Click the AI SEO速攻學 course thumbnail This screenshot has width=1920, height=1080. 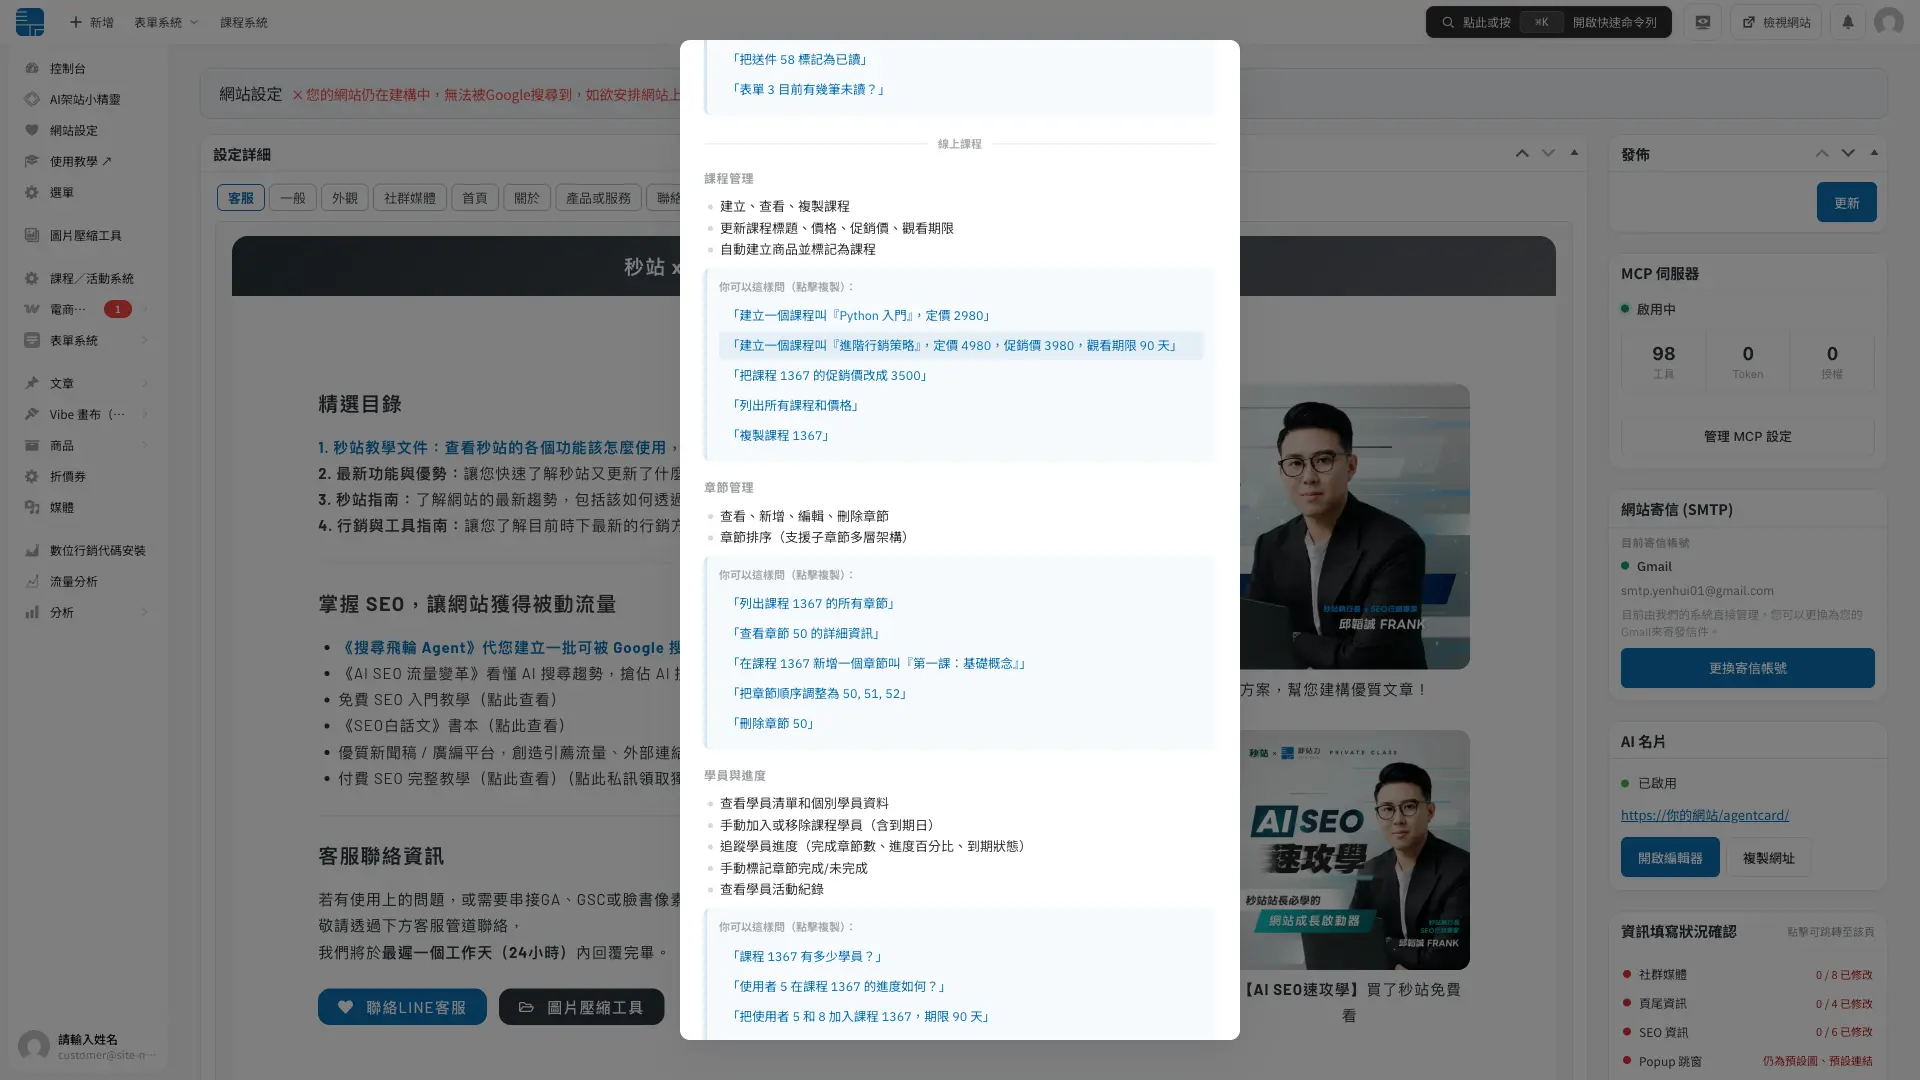pyautogui.click(x=1355, y=850)
